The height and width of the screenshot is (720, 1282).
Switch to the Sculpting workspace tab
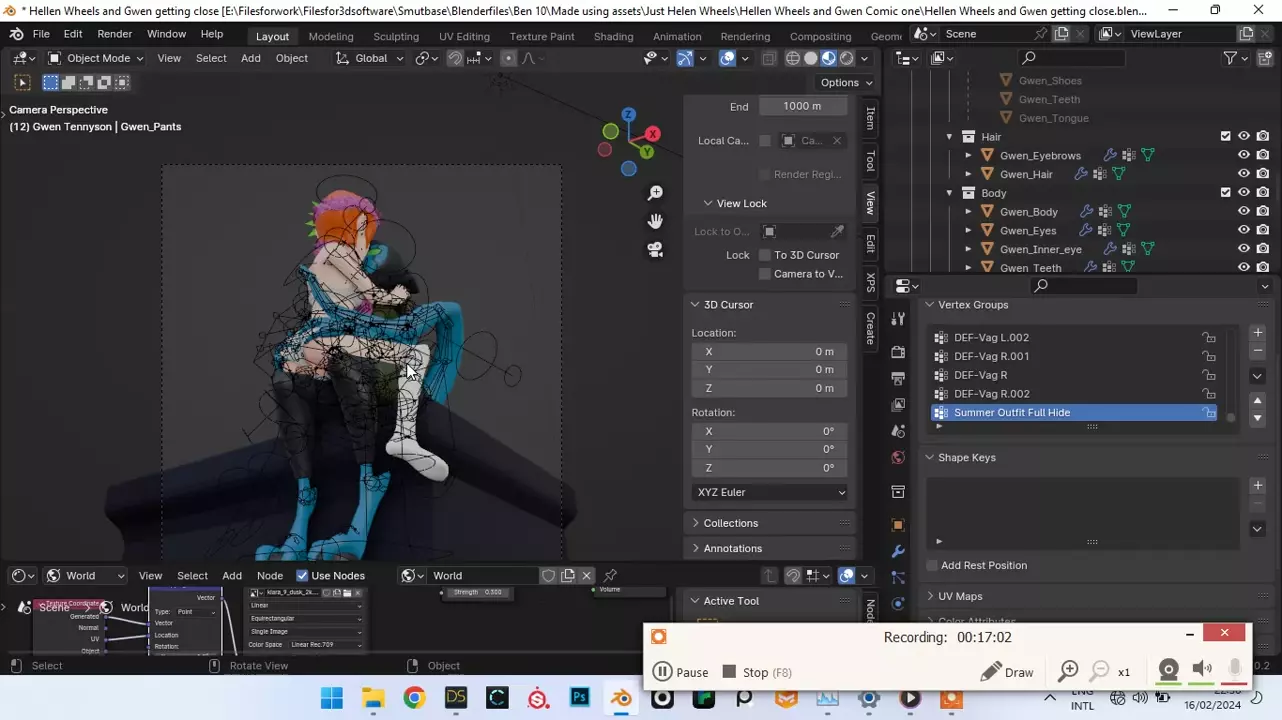pyautogui.click(x=396, y=36)
